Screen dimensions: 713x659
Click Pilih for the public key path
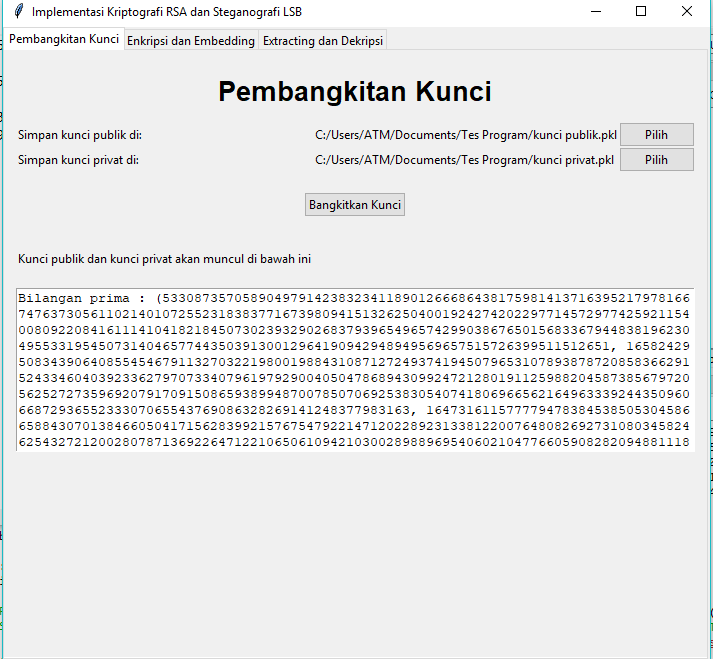point(657,135)
